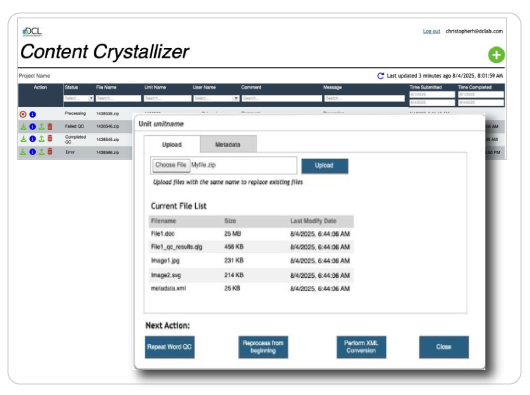Click the Close button in dialog
The image size is (530, 395).
click(443, 347)
